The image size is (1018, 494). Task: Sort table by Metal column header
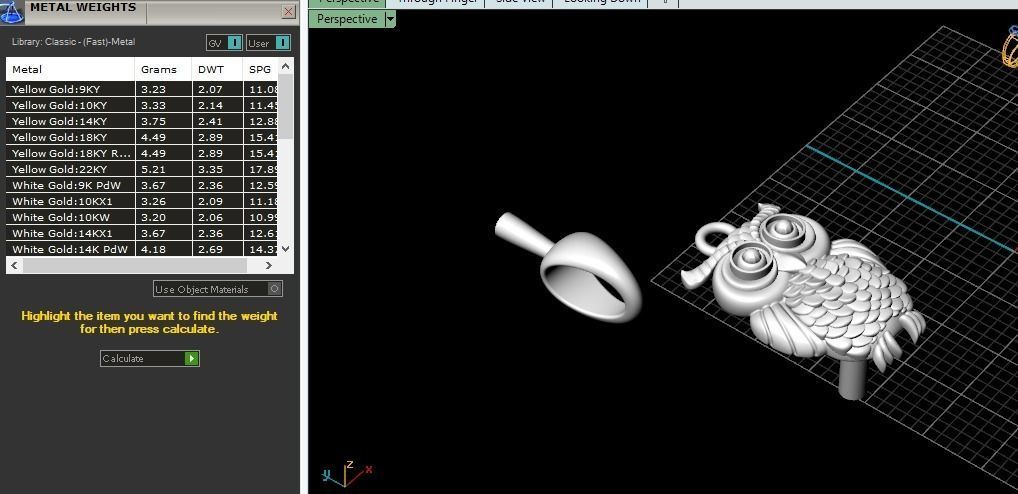tap(70, 69)
